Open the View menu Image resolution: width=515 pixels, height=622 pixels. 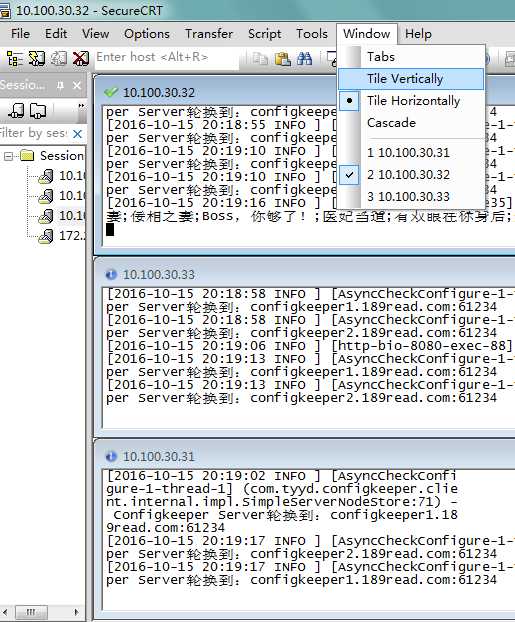click(95, 34)
